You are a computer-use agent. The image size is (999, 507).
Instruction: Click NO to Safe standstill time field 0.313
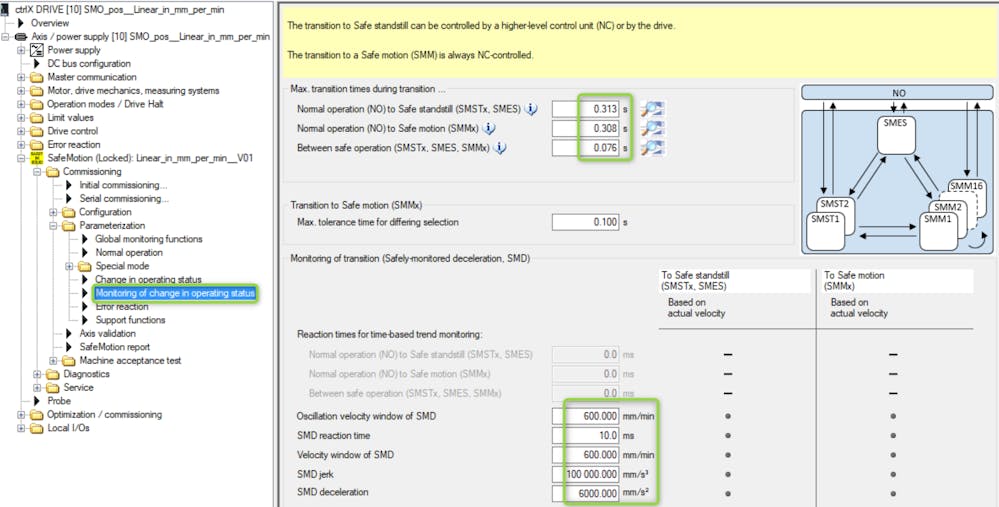tap(586, 110)
